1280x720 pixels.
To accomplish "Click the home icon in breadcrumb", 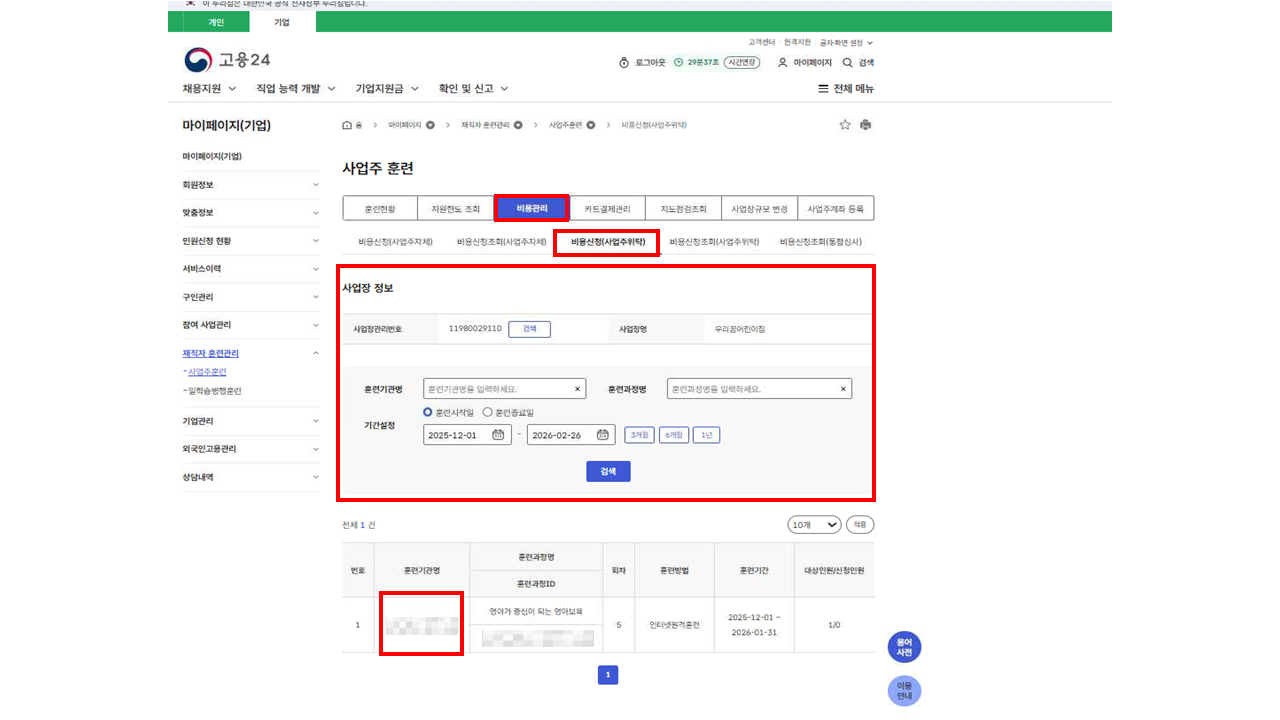I will [x=347, y=125].
